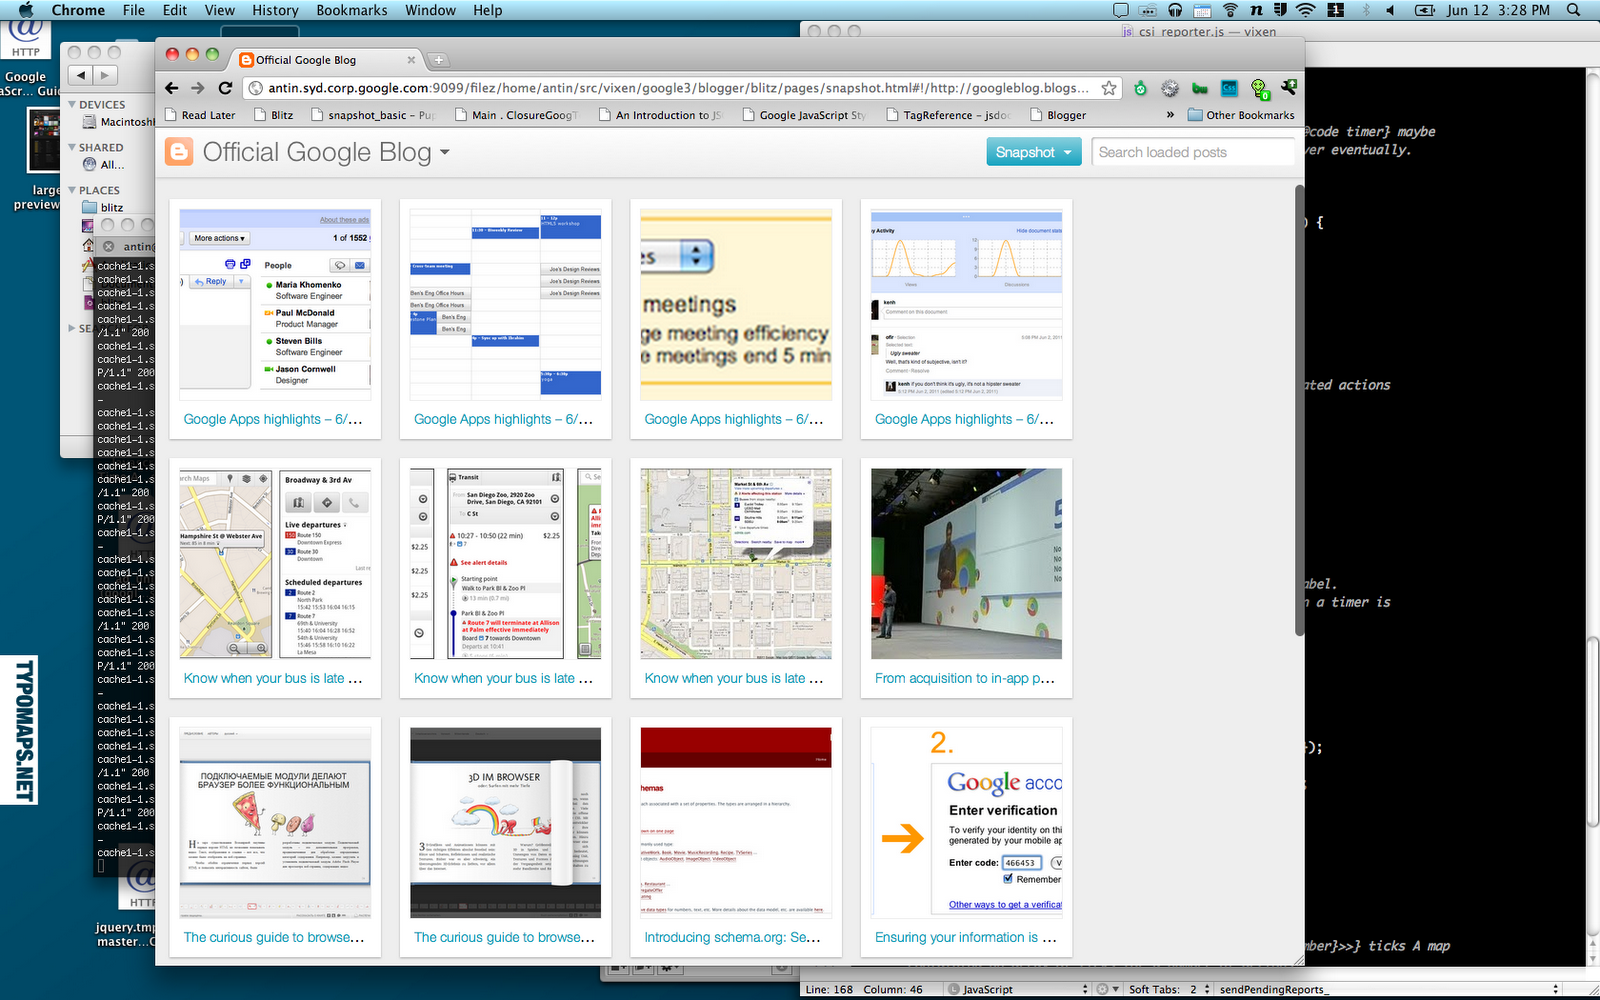Screen dimensions: 1600x1000
Task: Open the Apple menu
Action: 27,10
